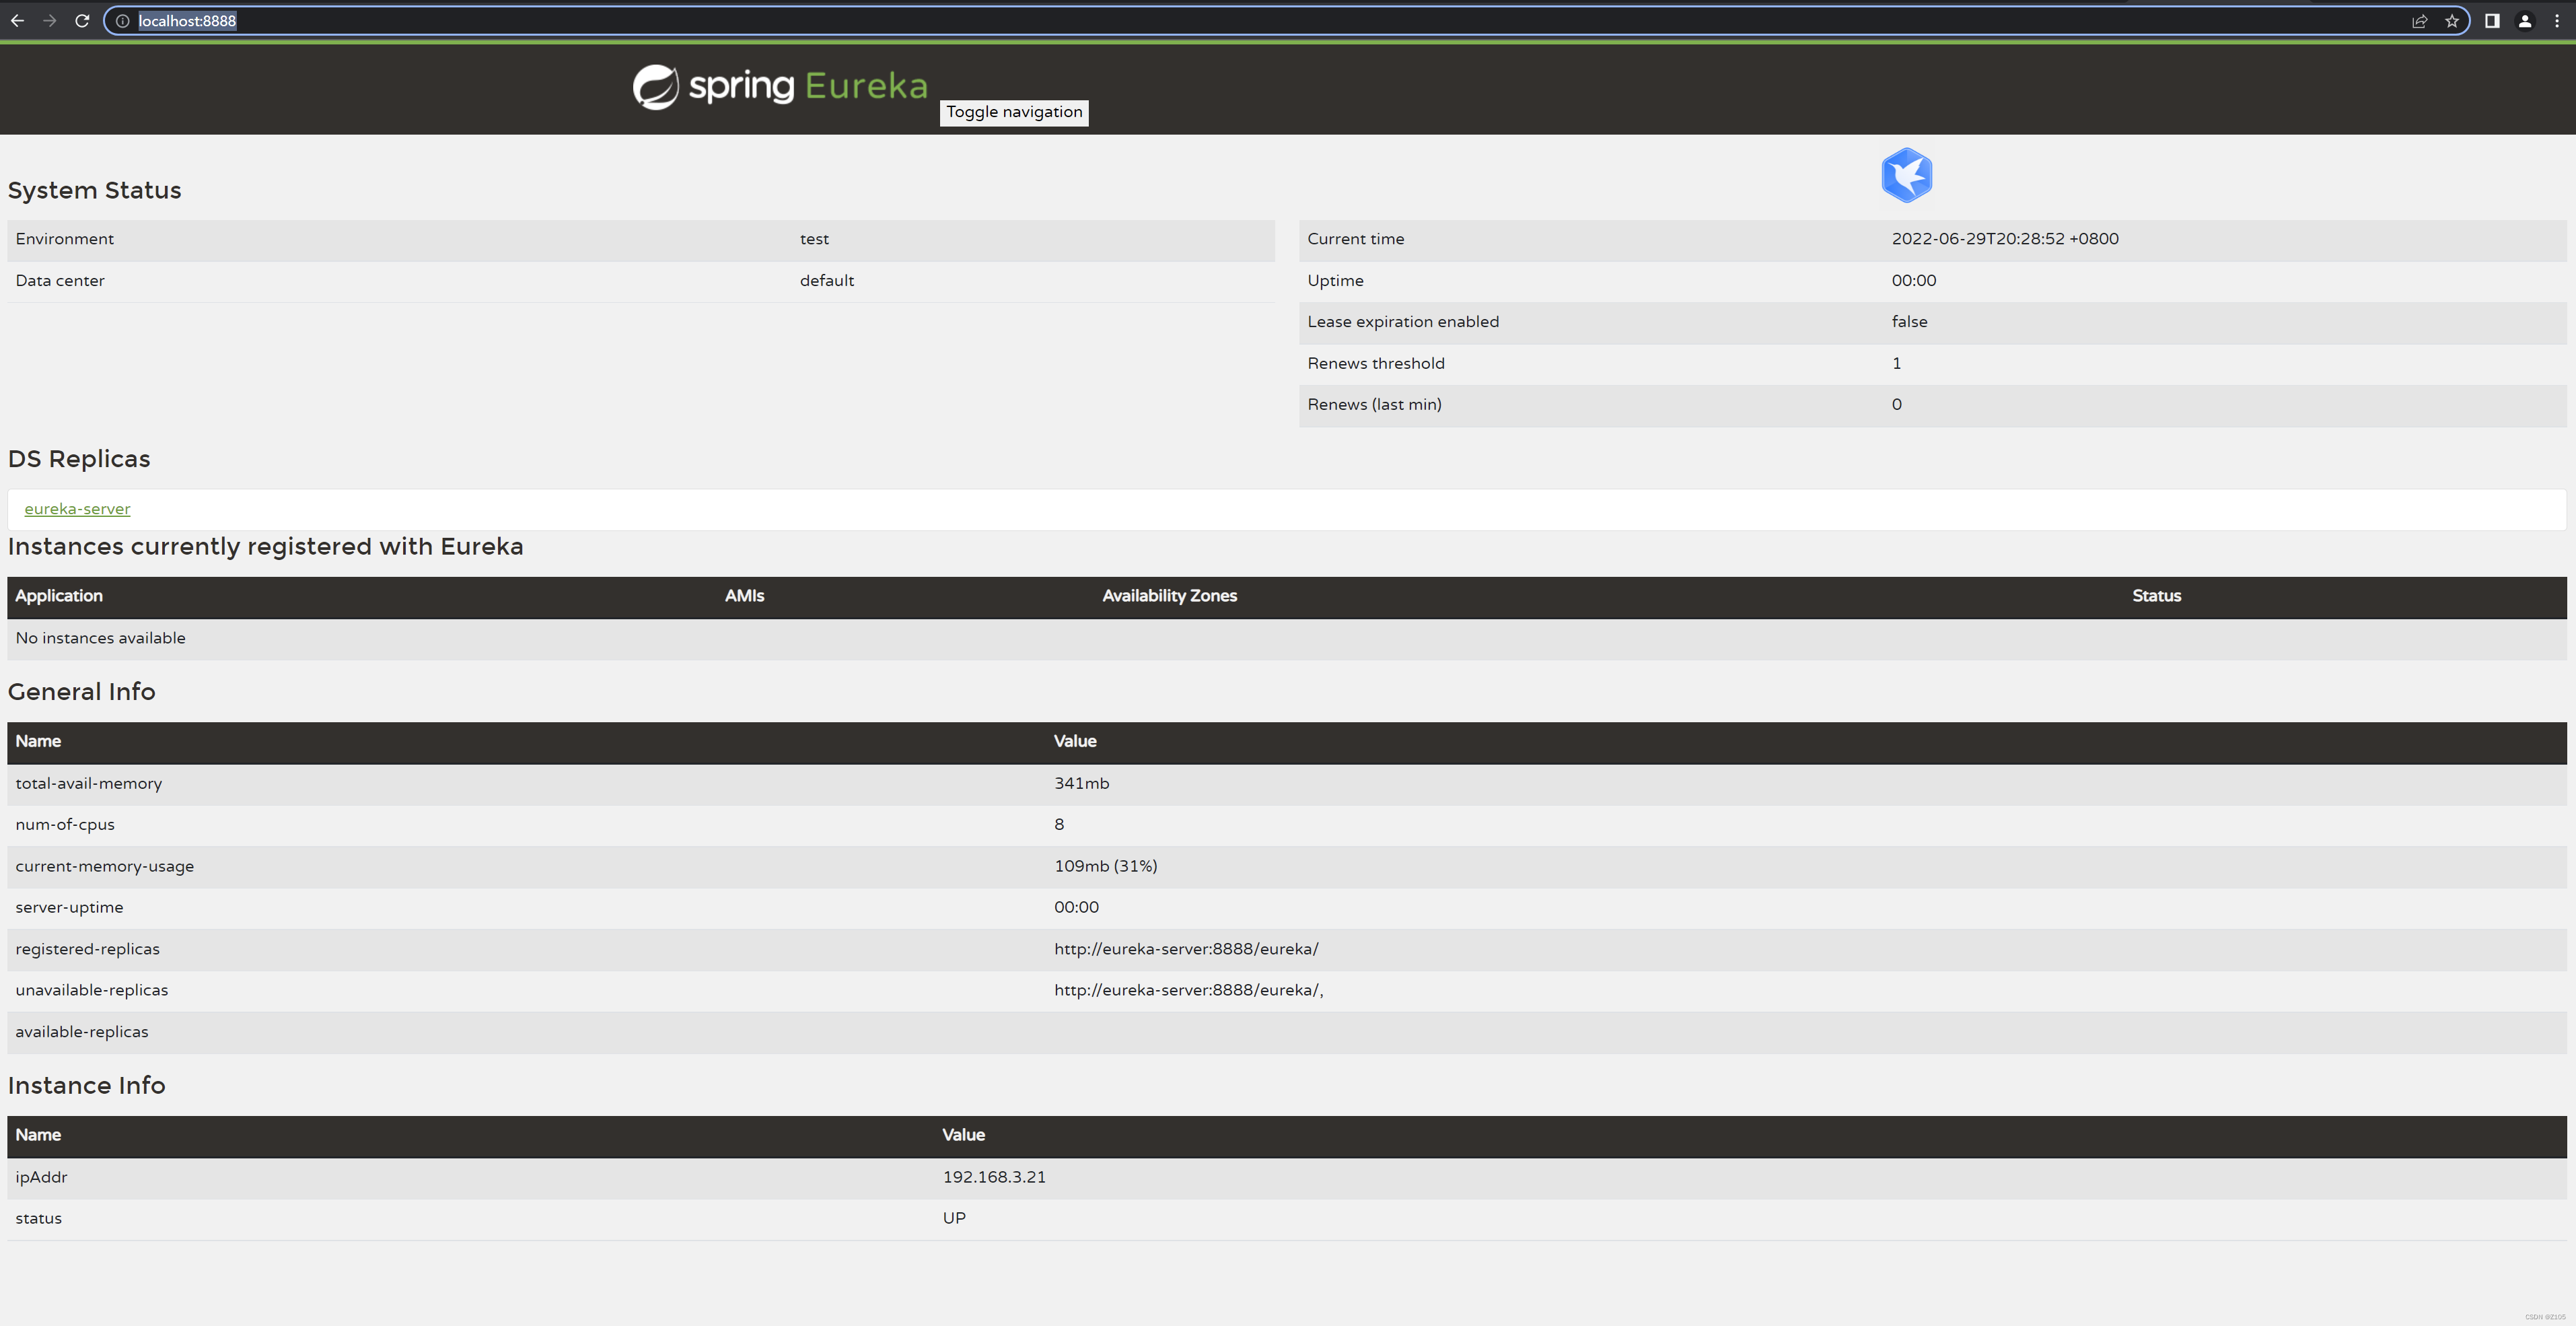Select the Instance Info heading
Image resolution: width=2576 pixels, height=1326 pixels.
tap(86, 1086)
